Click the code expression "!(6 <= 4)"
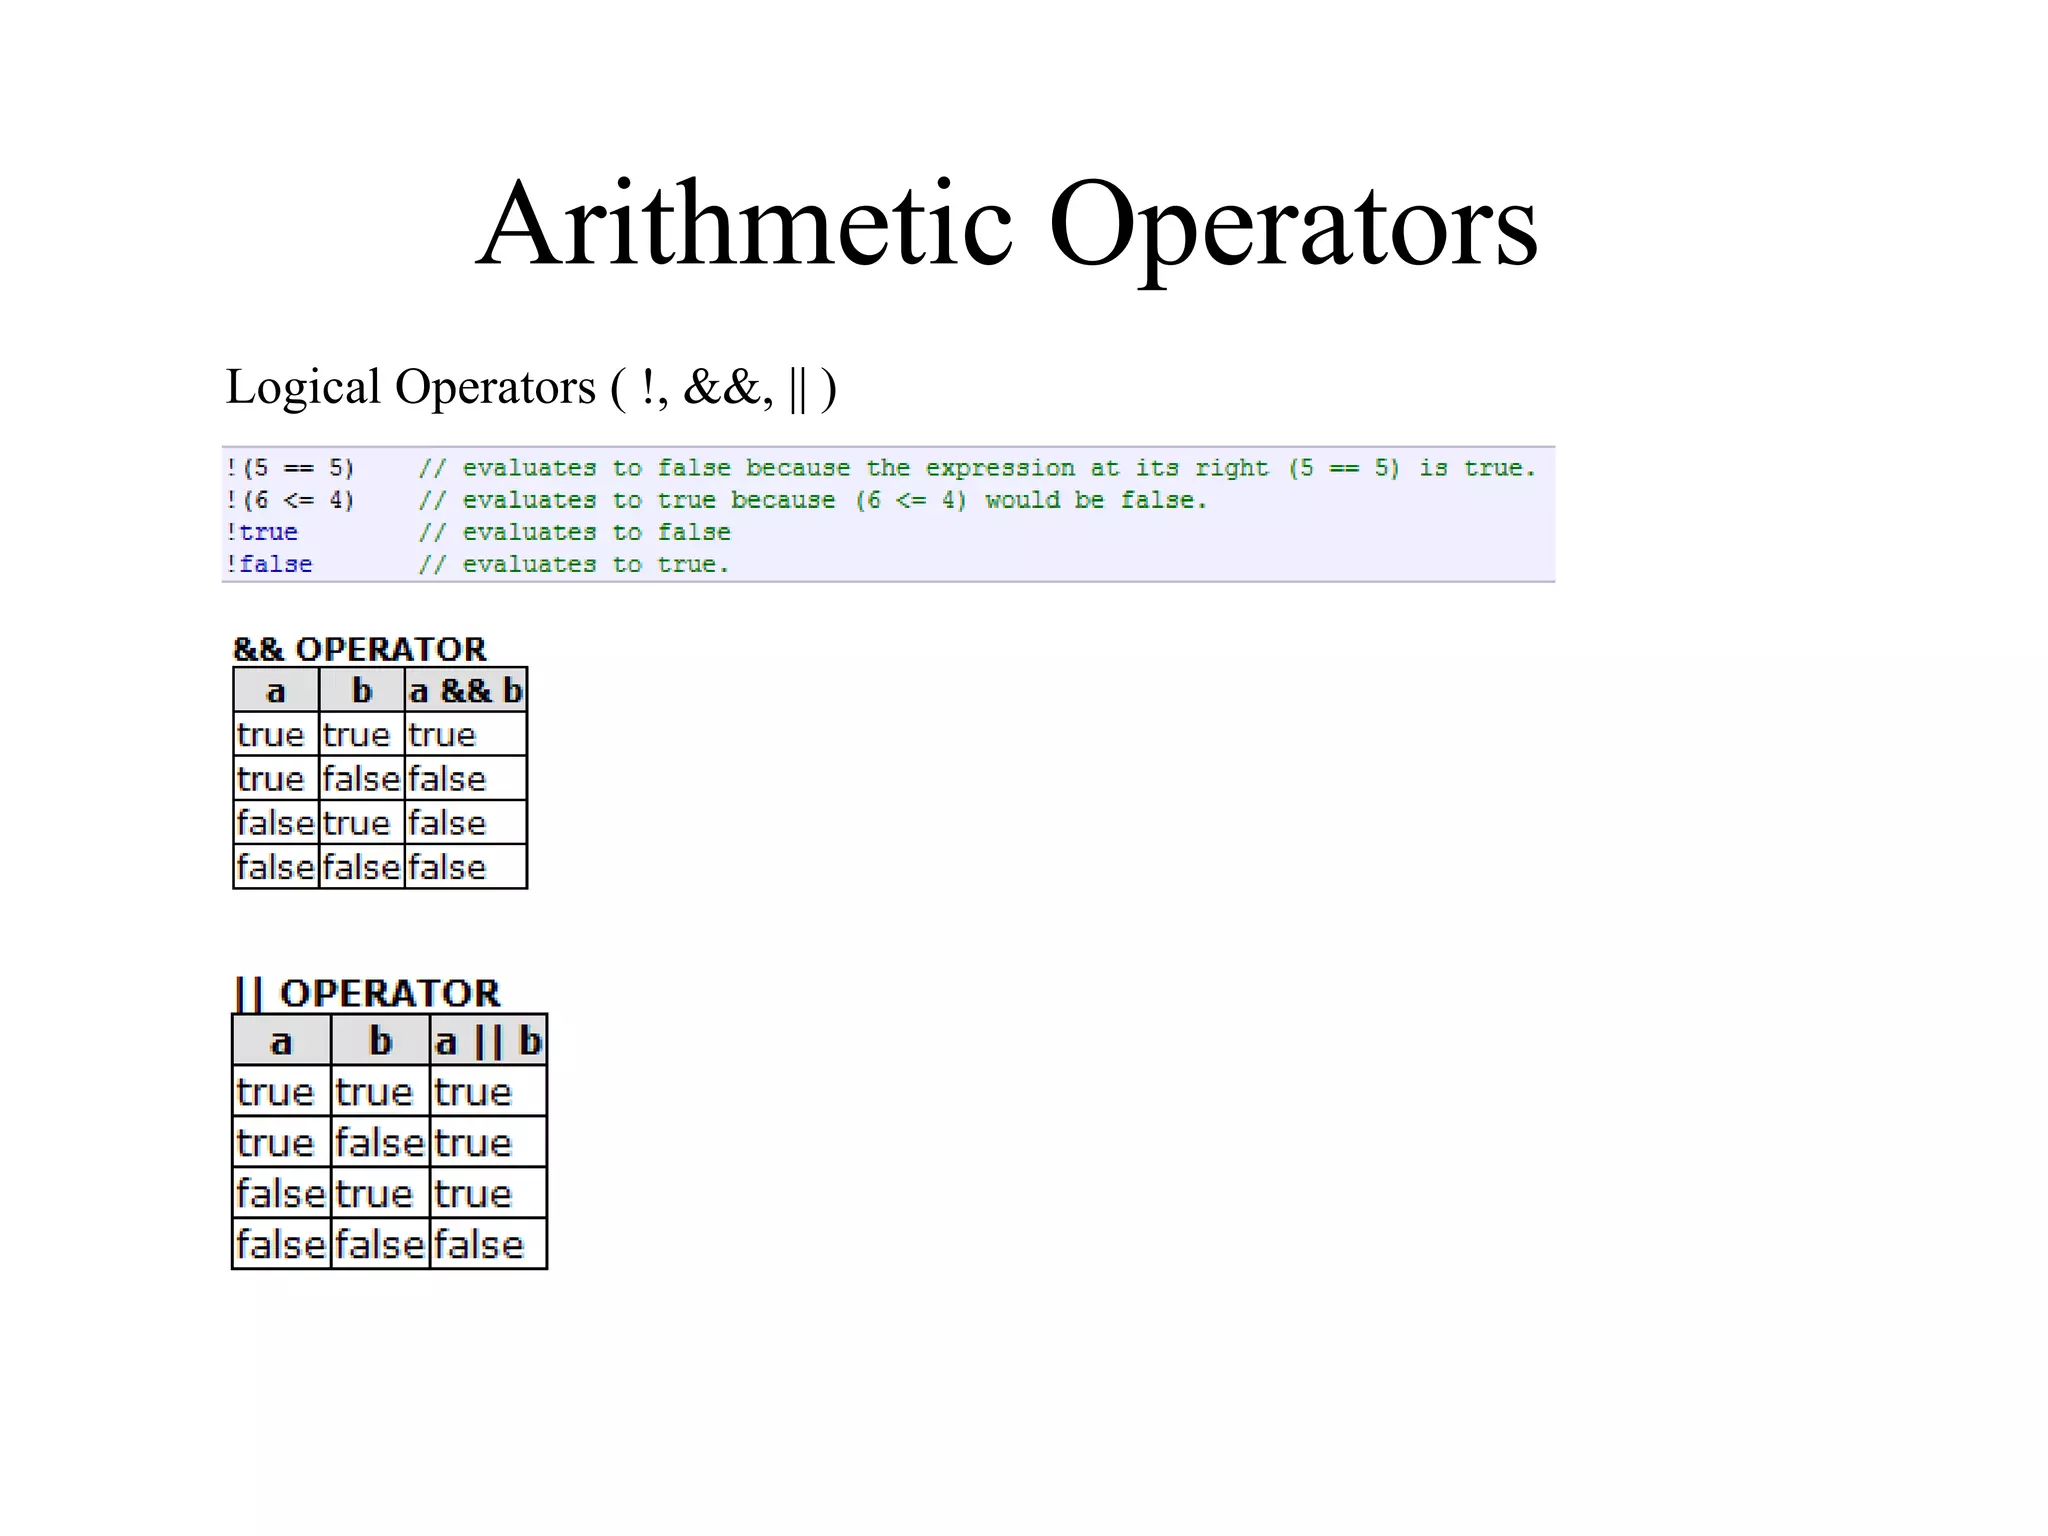This screenshot has width=2048, height=1536. pos(290,500)
